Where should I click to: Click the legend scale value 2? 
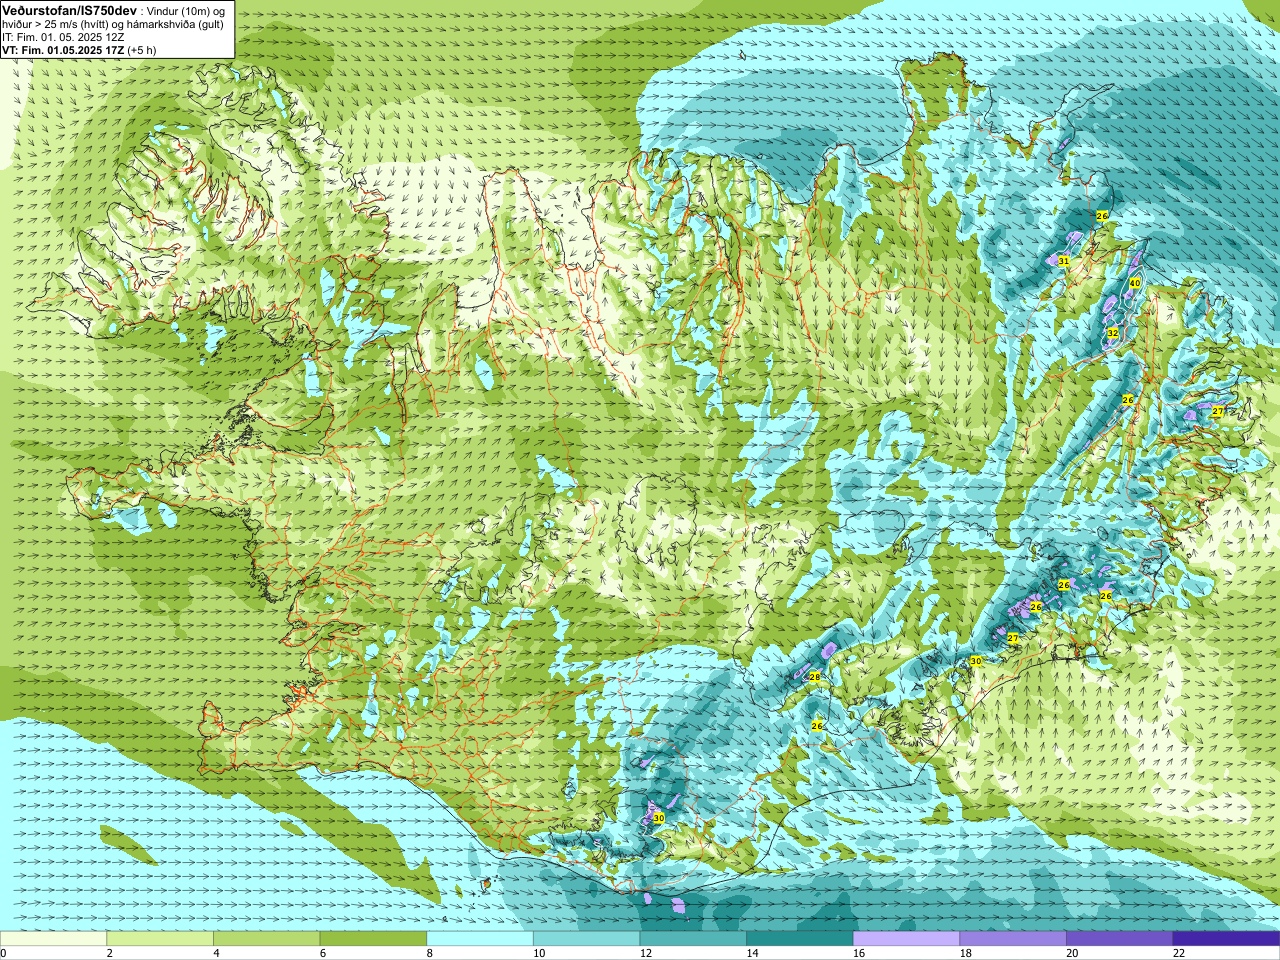coord(109,953)
